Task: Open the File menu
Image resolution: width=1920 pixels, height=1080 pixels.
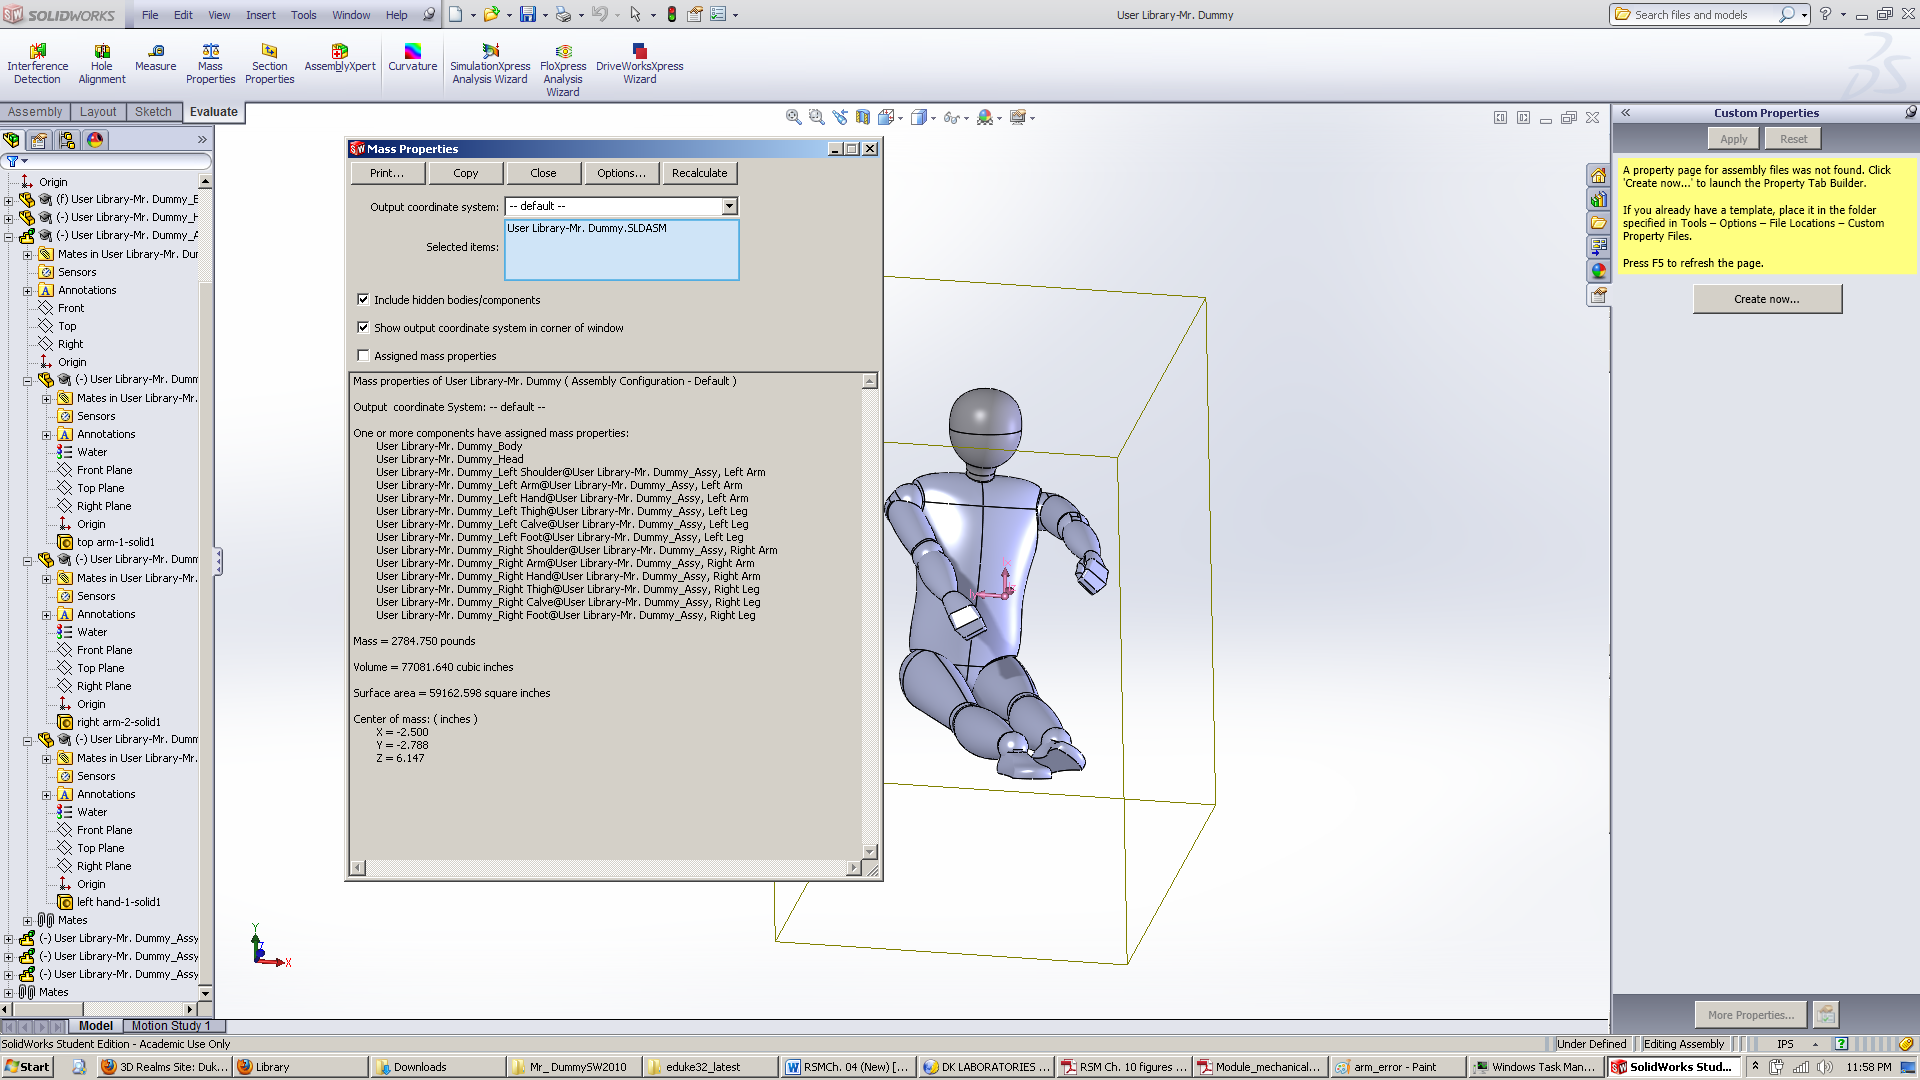Action: click(x=150, y=15)
